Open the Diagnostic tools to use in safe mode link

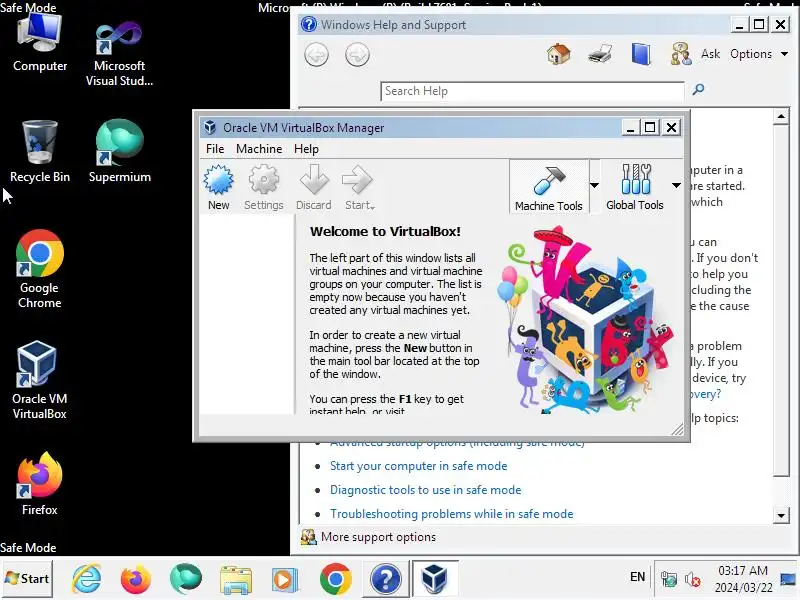pos(426,490)
